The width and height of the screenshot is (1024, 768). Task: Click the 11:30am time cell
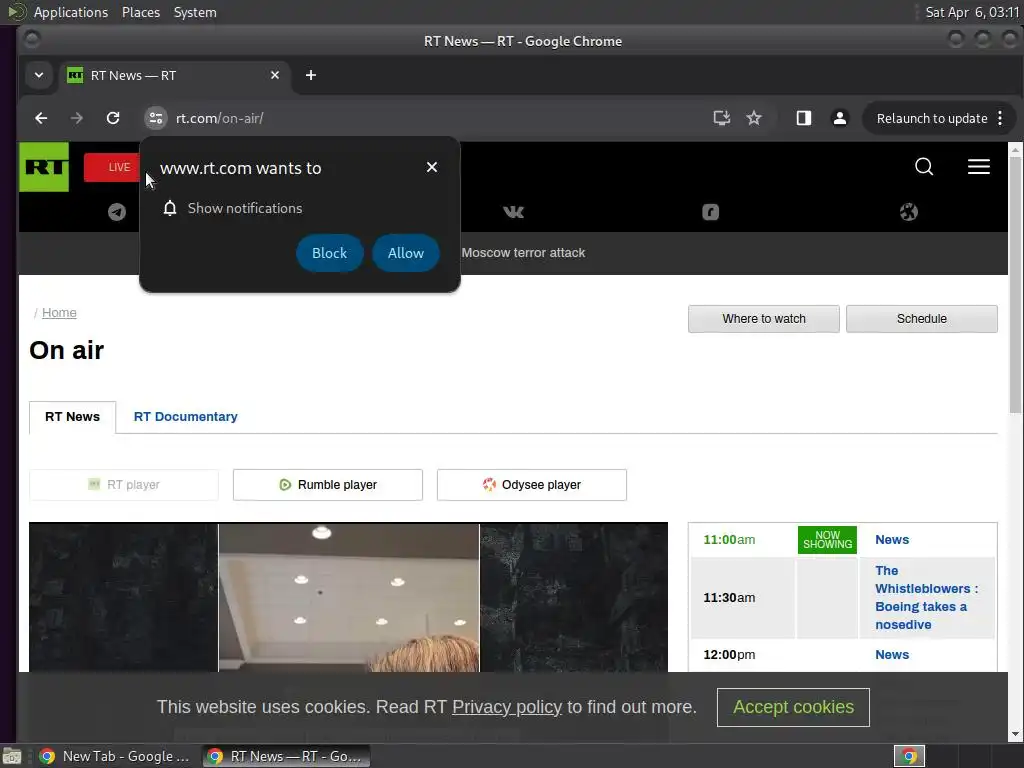tap(729, 598)
